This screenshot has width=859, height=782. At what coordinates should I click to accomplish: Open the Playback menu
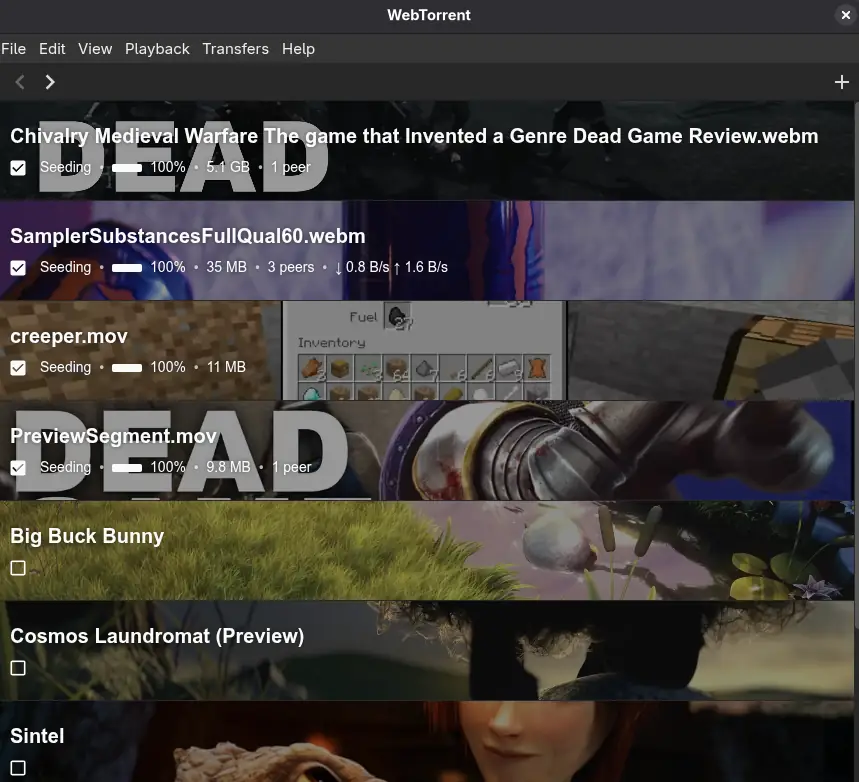tap(157, 48)
